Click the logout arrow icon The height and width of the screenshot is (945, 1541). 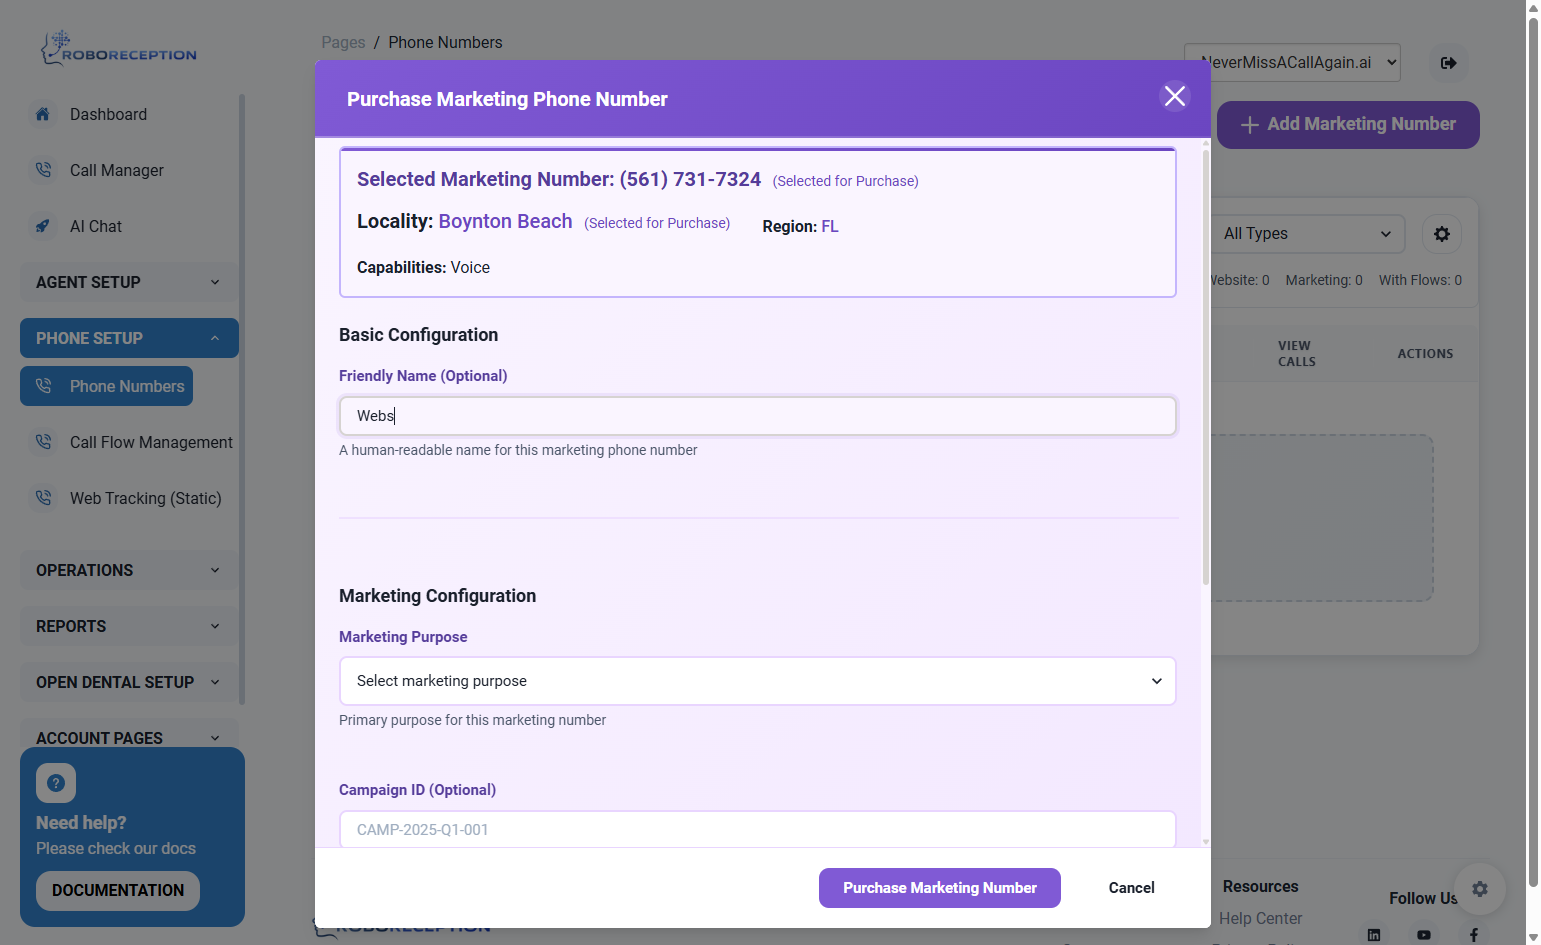pyautogui.click(x=1449, y=63)
